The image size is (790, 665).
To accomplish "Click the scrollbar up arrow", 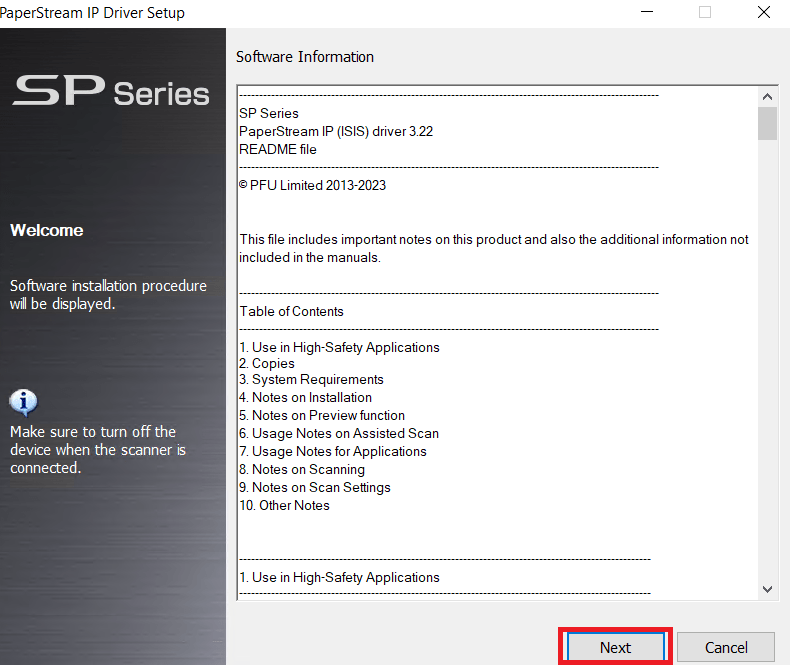I will point(767,97).
